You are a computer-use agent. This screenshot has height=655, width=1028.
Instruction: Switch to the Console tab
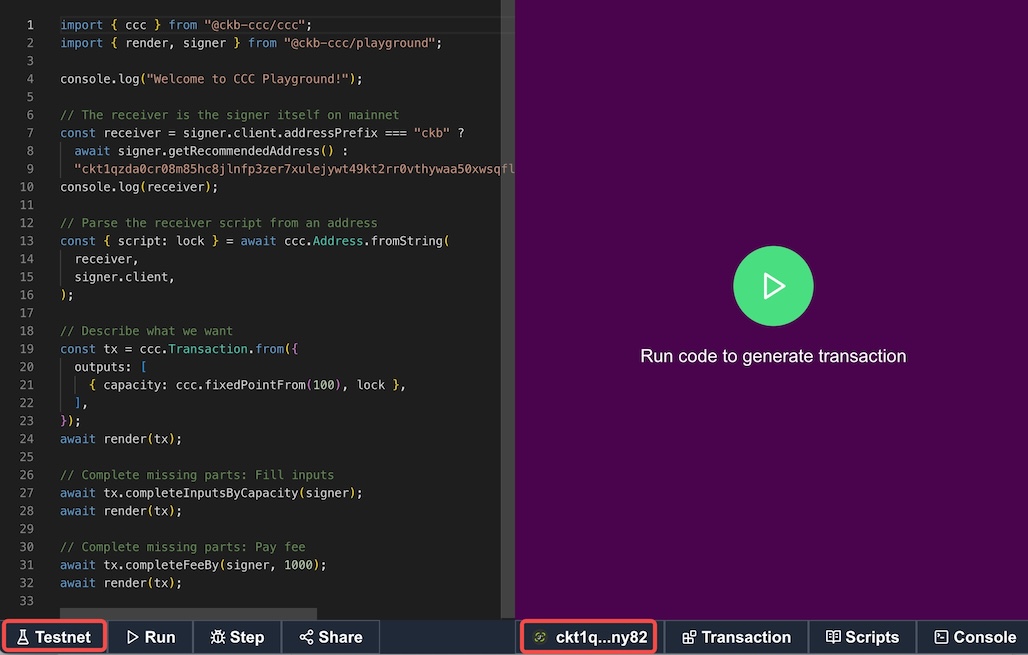tap(973, 637)
